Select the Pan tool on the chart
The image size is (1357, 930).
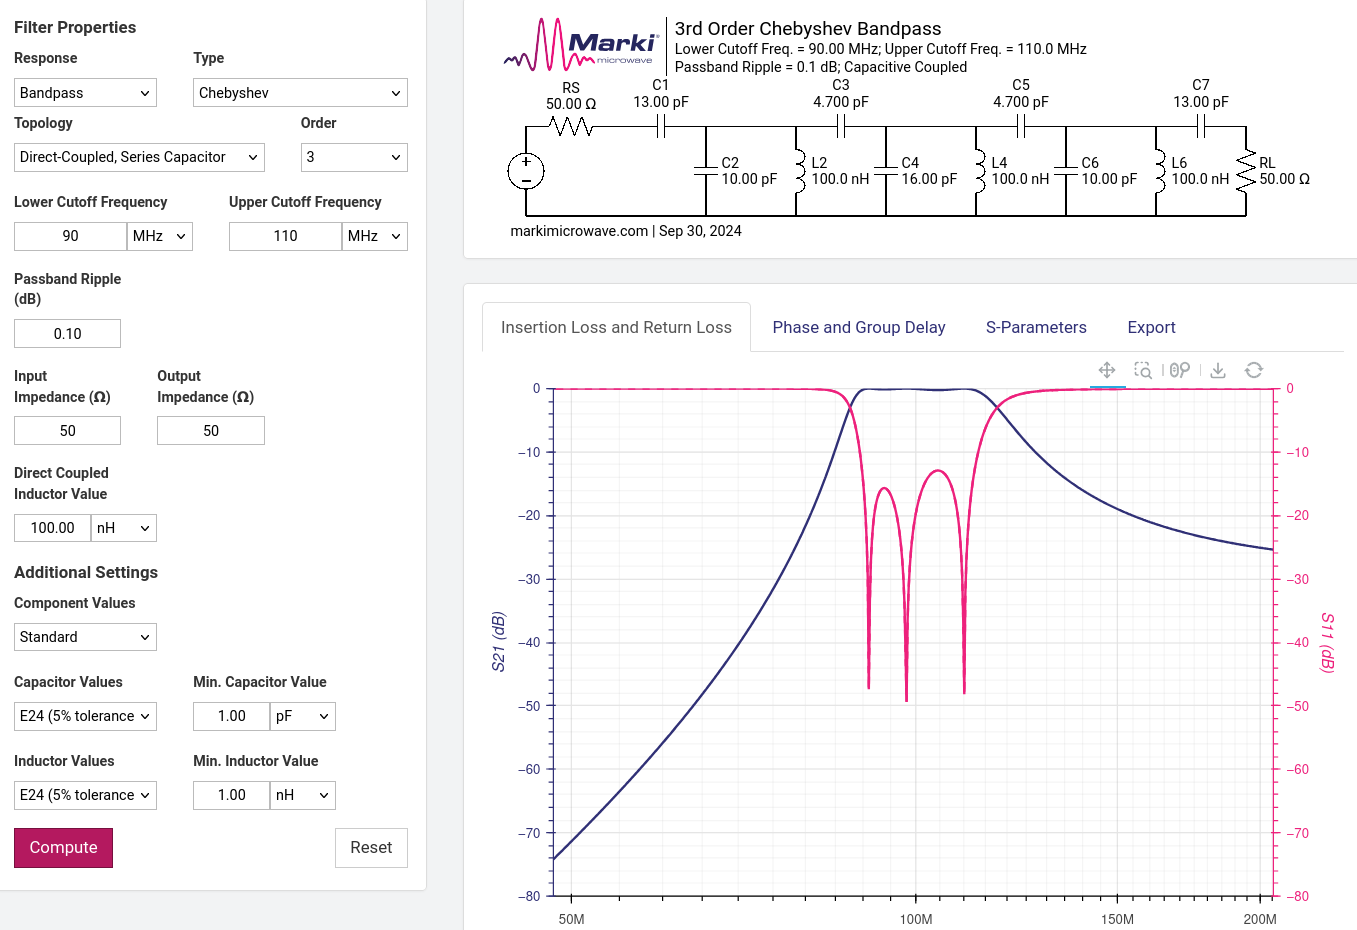click(x=1107, y=370)
